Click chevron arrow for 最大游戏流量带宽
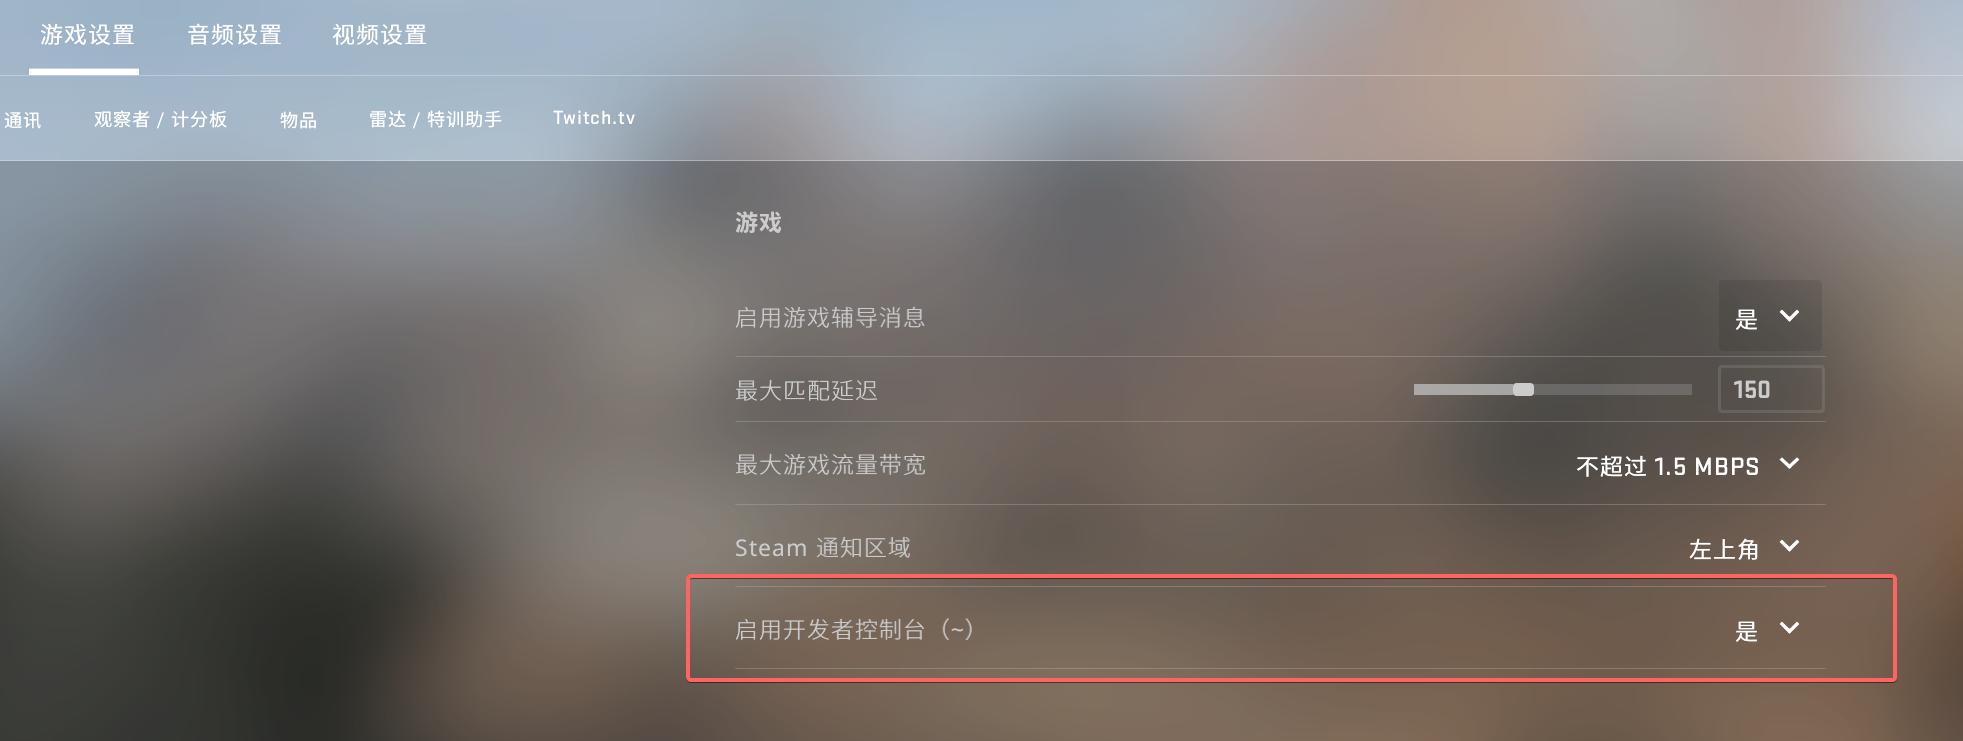 [x=1790, y=464]
